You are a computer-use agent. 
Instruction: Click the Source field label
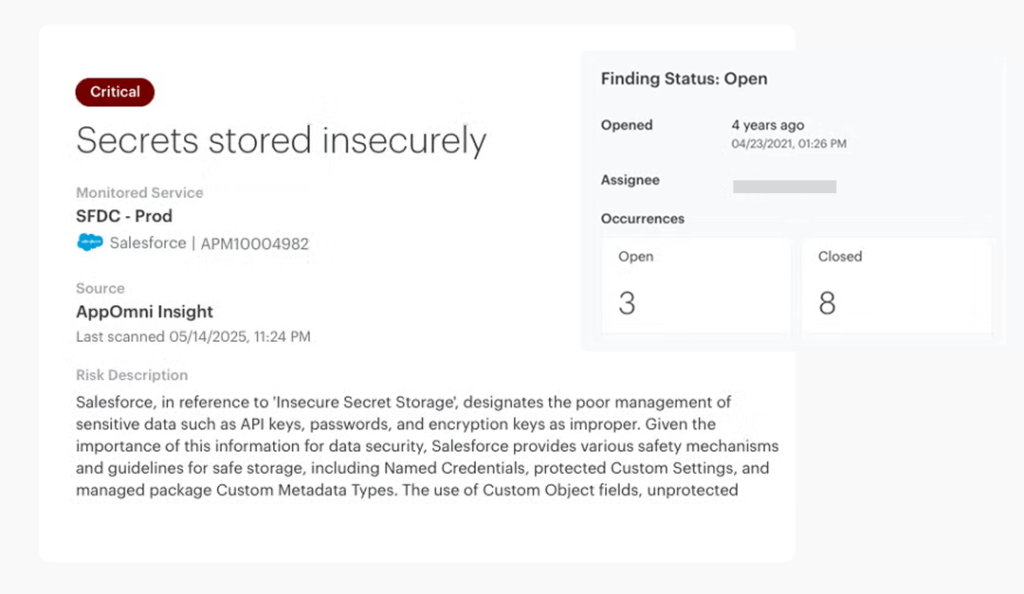coord(100,288)
